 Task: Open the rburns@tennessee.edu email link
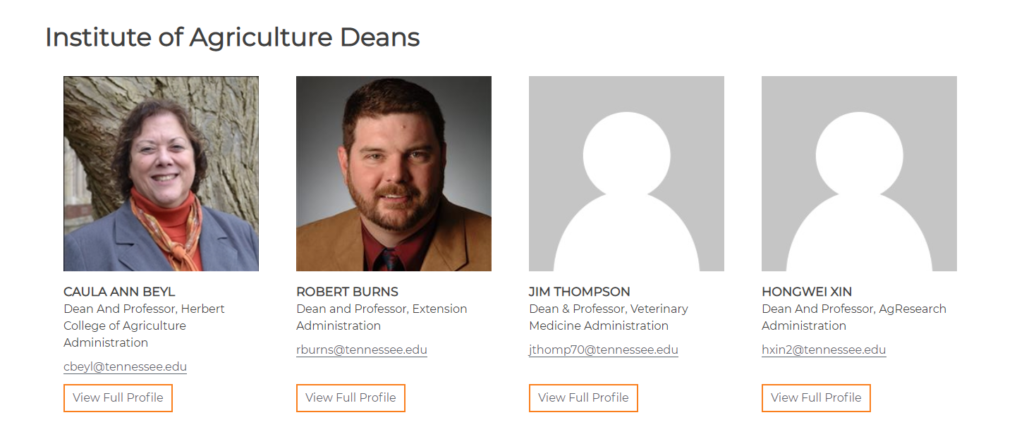[x=362, y=350]
